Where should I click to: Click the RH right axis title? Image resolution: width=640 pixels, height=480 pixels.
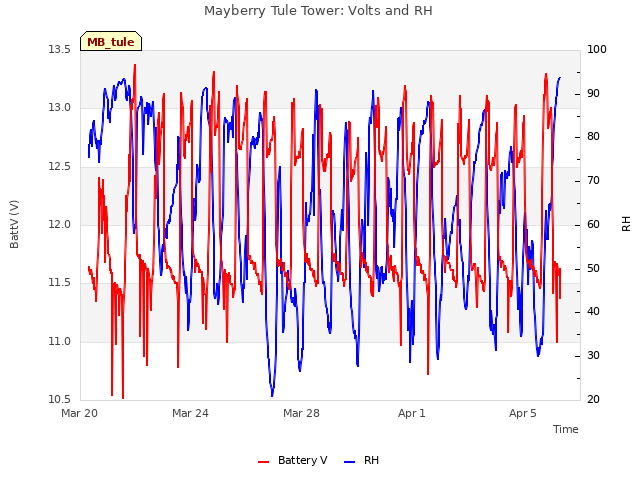pyautogui.click(x=626, y=224)
